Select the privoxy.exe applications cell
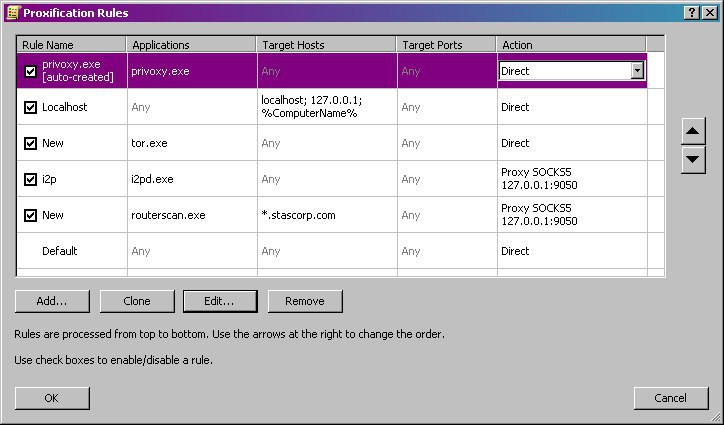 (x=192, y=71)
